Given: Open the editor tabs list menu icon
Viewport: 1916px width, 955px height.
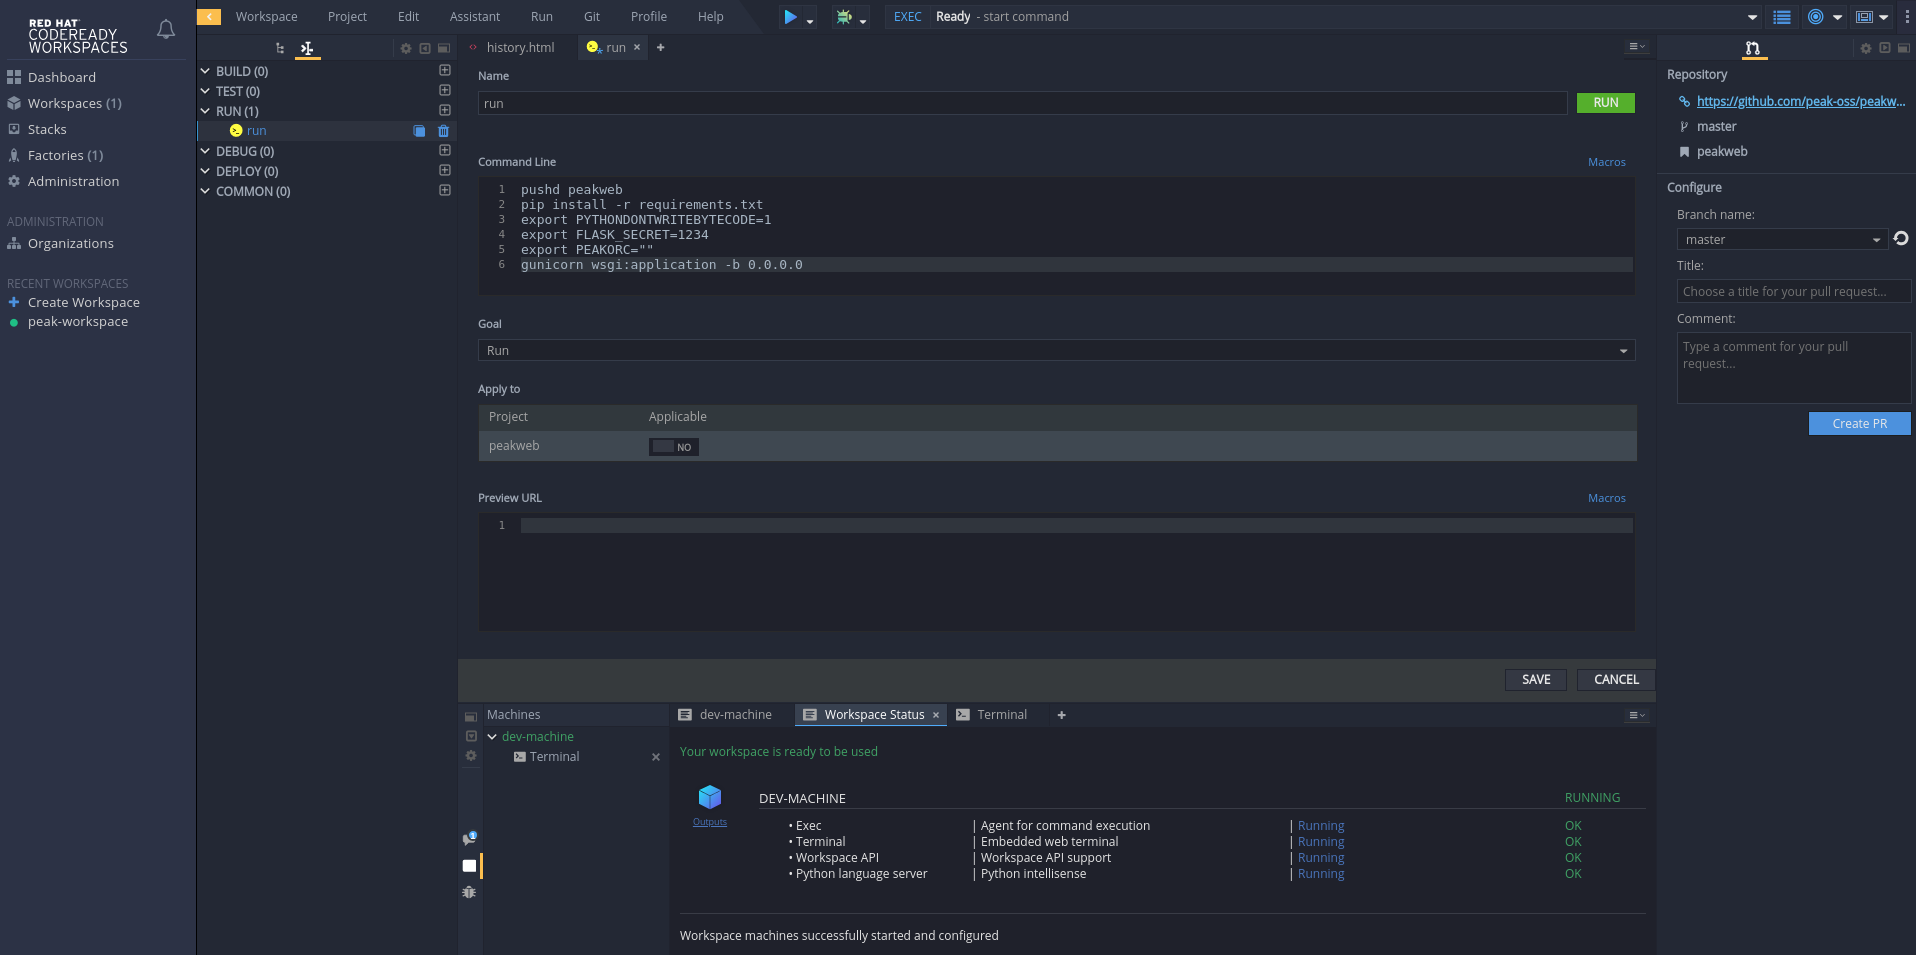Looking at the screenshot, I should pyautogui.click(x=1637, y=47).
